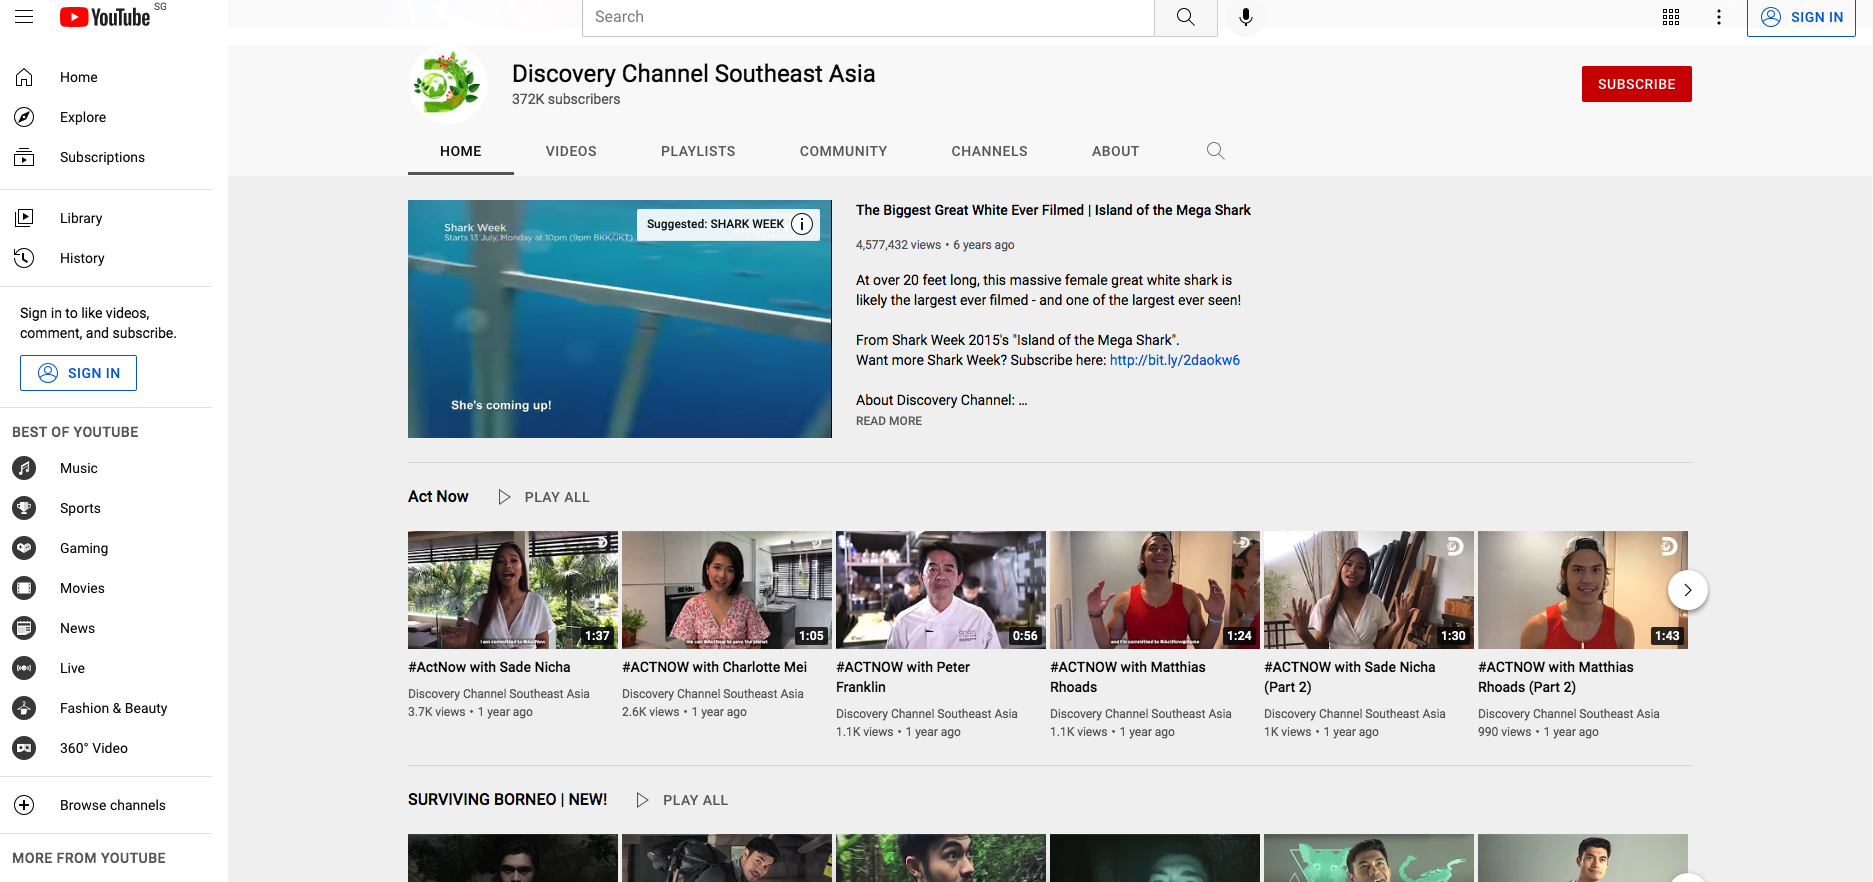Open SURVIVING BORNEO | NEW! section title

507,799
